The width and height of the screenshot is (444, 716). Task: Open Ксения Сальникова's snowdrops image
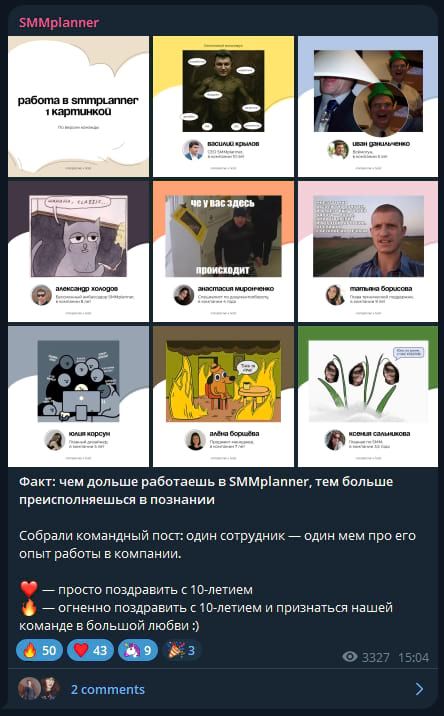coord(368,396)
